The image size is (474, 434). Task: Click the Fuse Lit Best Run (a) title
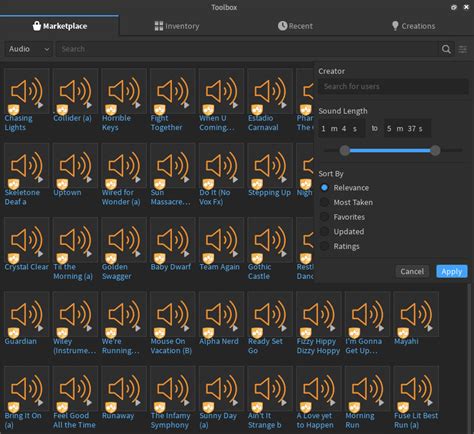coord(416,420)
